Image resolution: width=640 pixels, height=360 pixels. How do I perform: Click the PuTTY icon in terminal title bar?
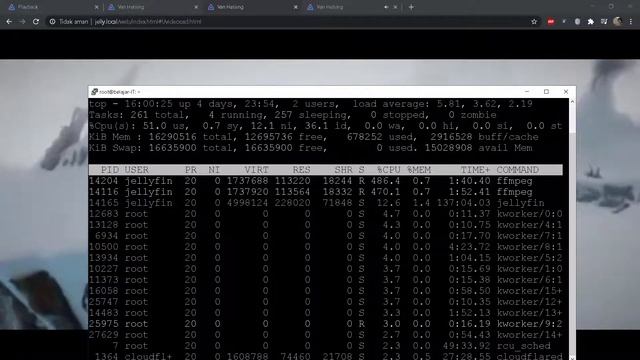coord(94,92)
